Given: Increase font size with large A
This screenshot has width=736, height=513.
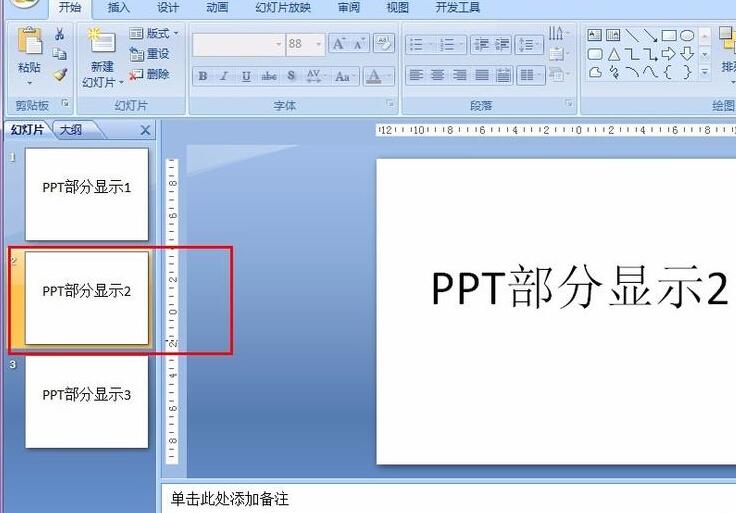Looking at the screenshot, I should 339,44.
